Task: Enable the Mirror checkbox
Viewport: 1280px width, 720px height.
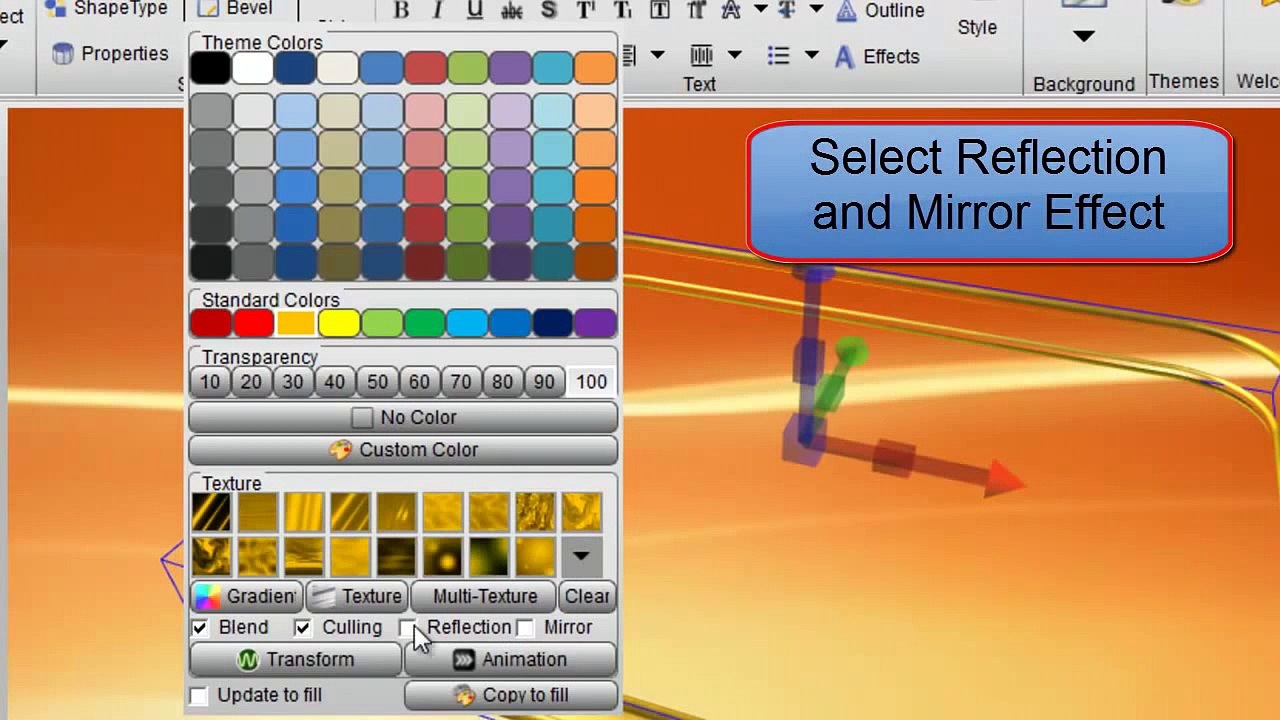Action: click(525, 627)
